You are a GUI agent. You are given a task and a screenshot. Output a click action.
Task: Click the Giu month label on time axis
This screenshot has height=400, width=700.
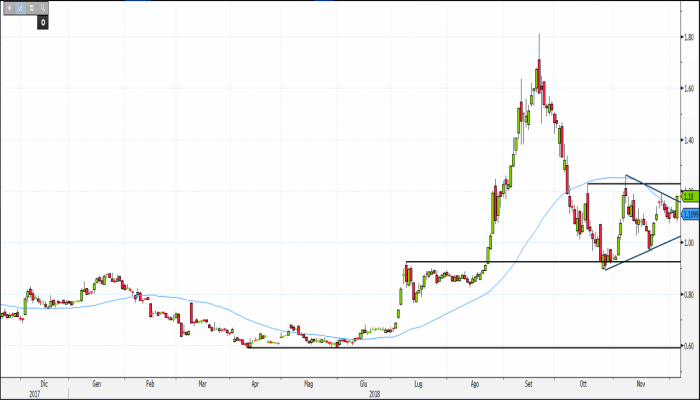[x=363, y=382]
